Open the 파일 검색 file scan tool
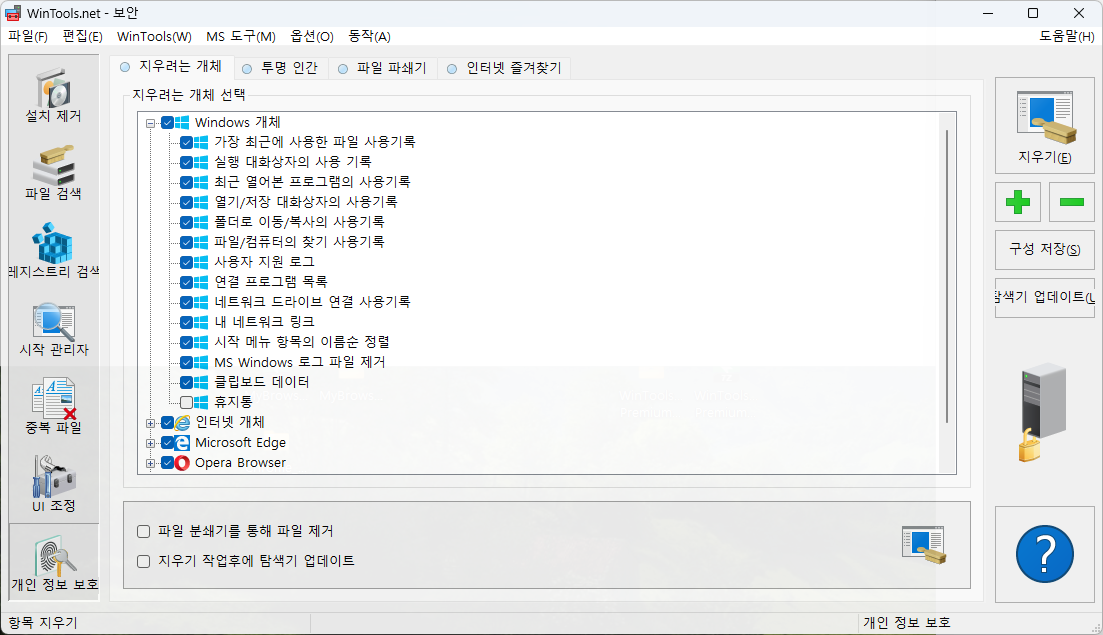Viewport: 1103px width, 635px height. click(x=53, y=173)
